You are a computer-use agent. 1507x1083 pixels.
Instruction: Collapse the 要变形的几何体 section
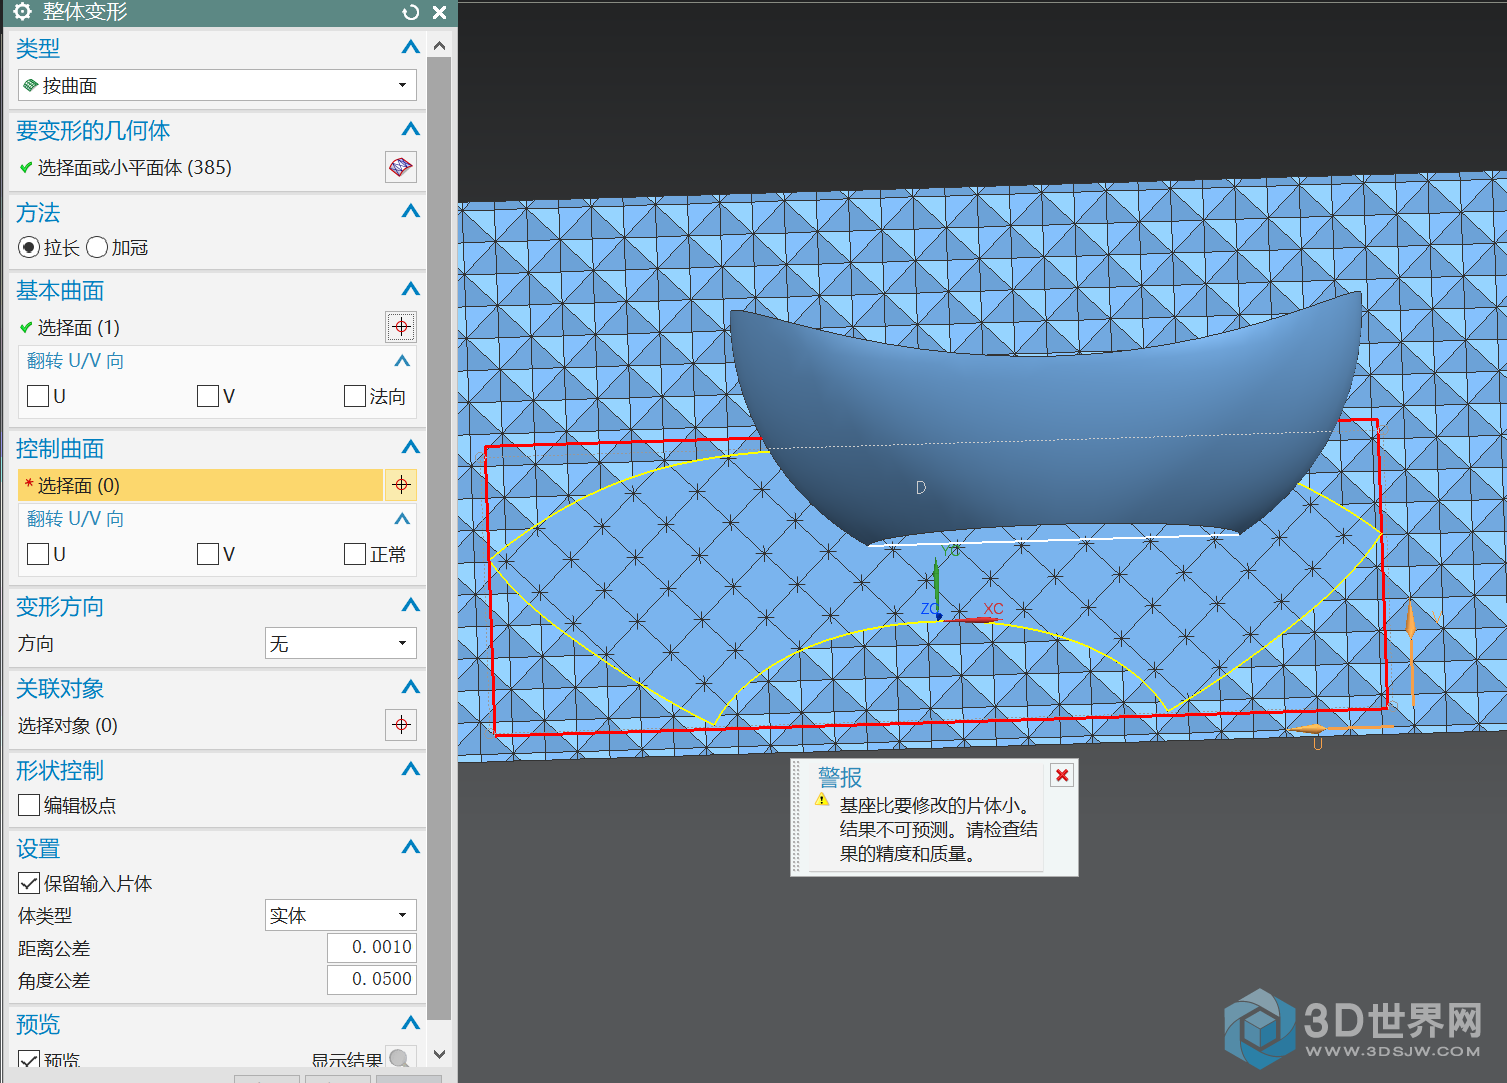[x=410, y=129]
